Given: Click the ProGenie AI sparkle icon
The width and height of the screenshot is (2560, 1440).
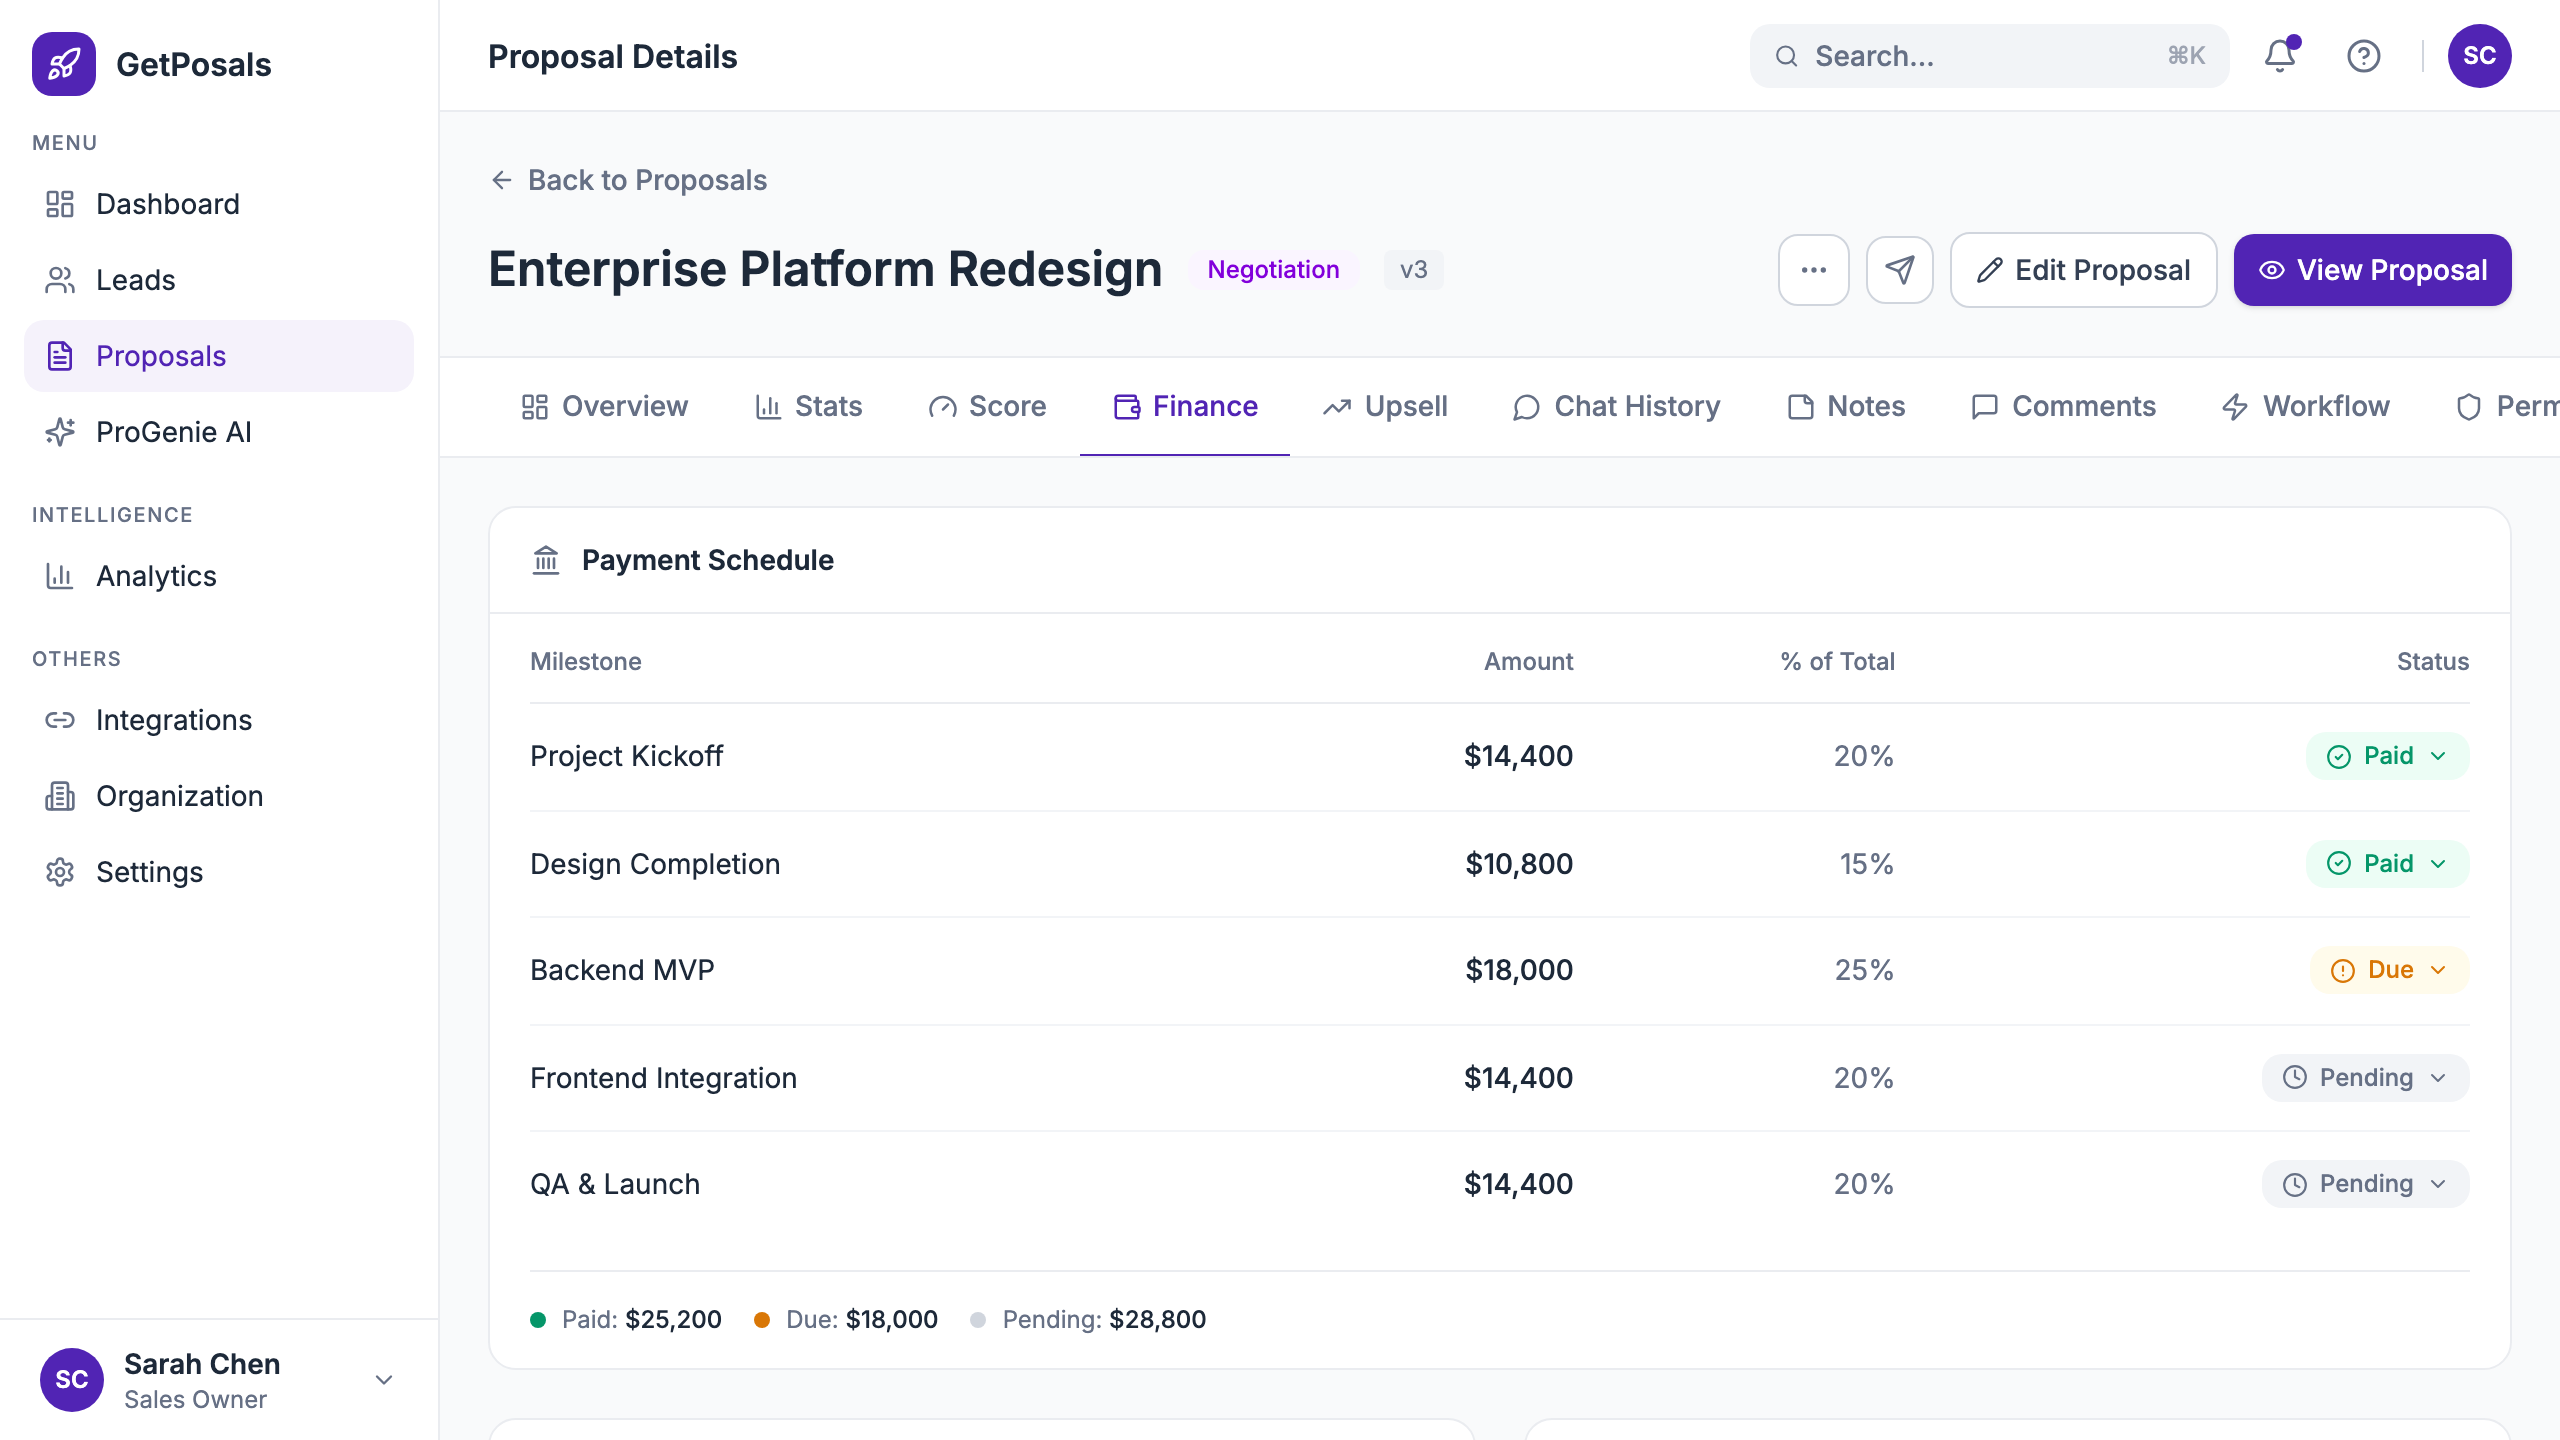Looking at the screenshot, I should 60,432.
